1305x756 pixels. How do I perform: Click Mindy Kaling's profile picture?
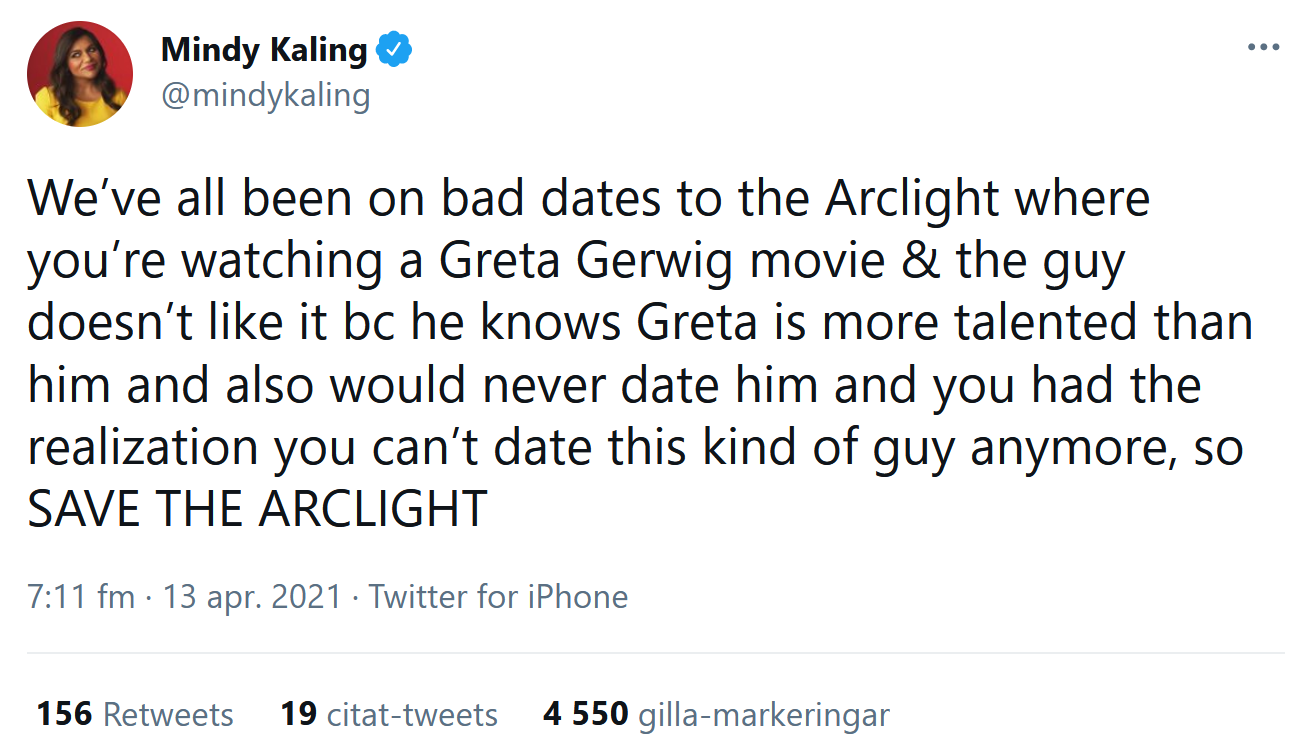[80, 73]
